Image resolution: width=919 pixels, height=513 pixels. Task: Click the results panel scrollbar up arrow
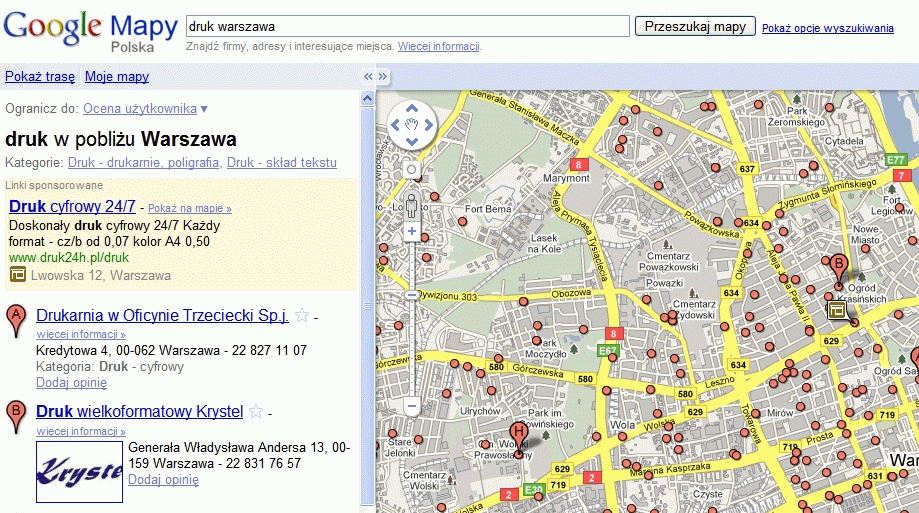click(x=367, y=98)
